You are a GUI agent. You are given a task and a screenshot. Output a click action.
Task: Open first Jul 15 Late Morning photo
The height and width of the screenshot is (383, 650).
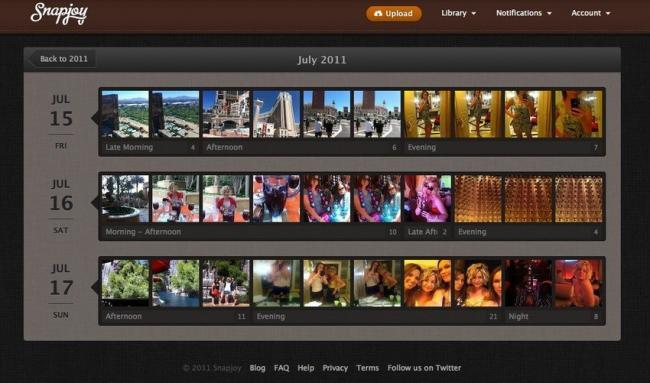pyautogui.click(x=125, y=114)
